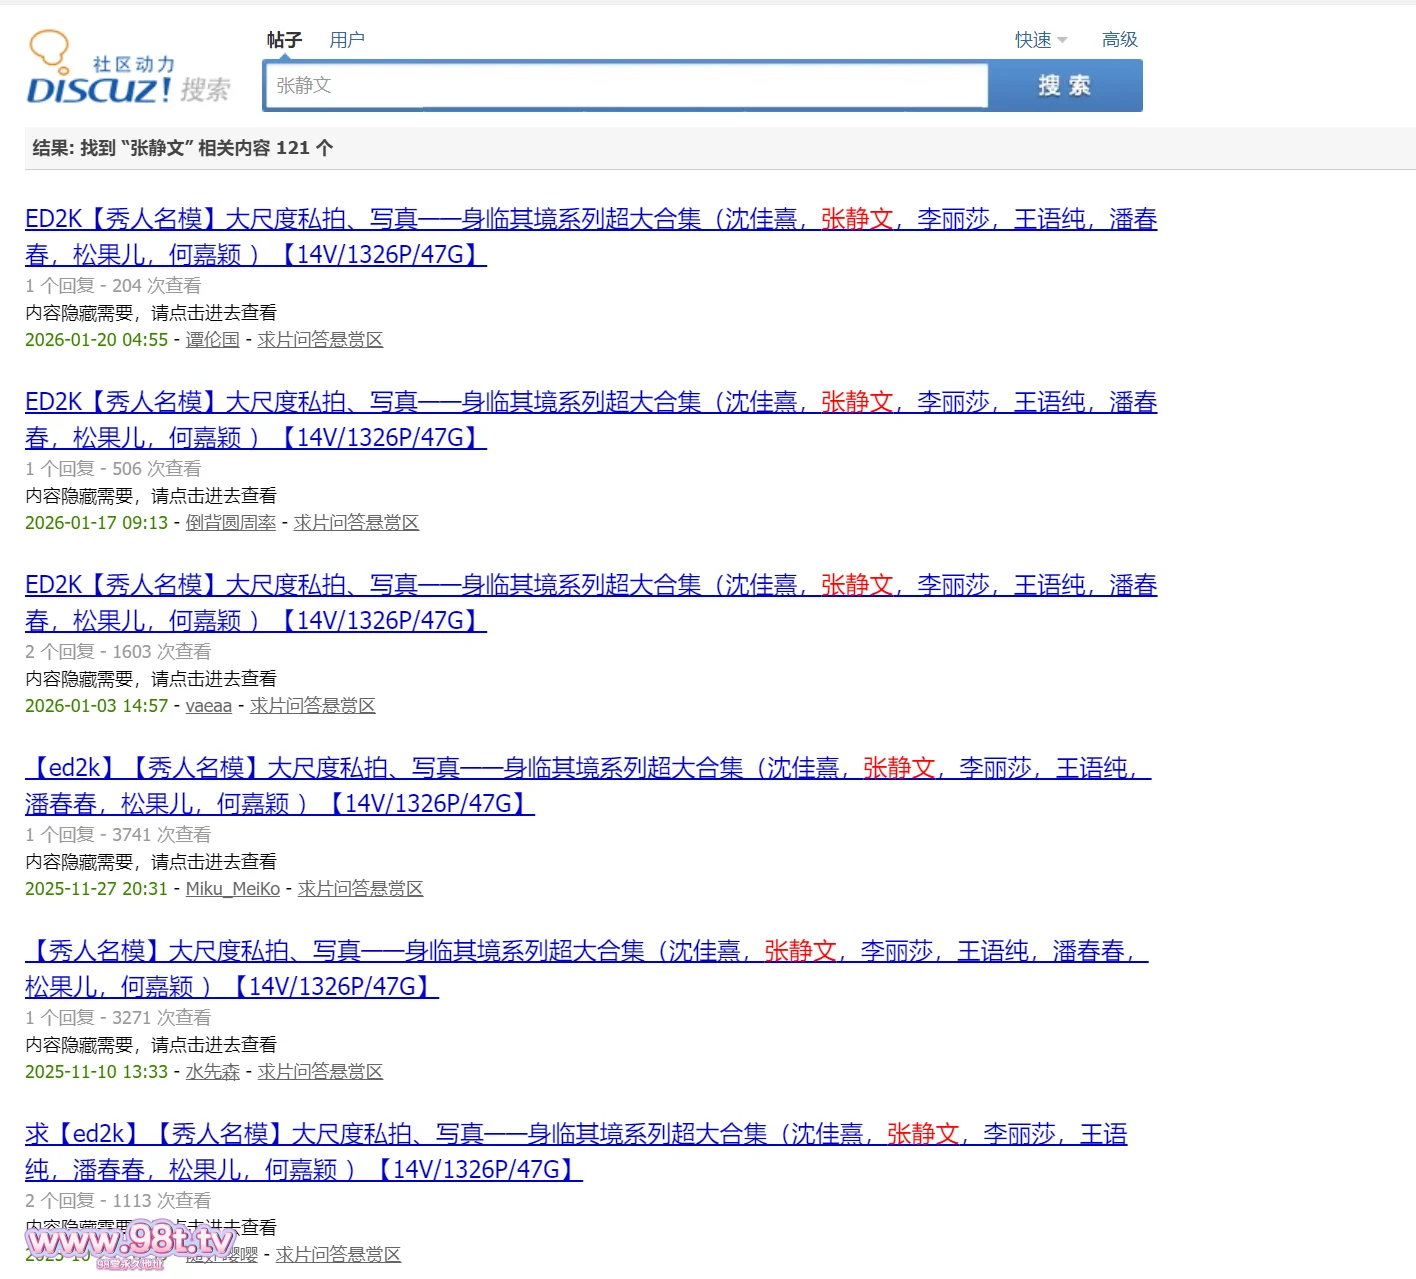Open author profile link Miku_MeiKo
Image resolution: width=1416 pixels, height=1279 pixels.
pyautogui.click(x=232, y=889)
